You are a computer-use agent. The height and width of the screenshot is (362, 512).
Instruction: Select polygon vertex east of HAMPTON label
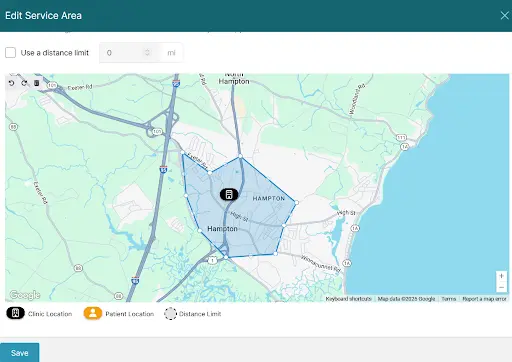(x=296, y=202)
